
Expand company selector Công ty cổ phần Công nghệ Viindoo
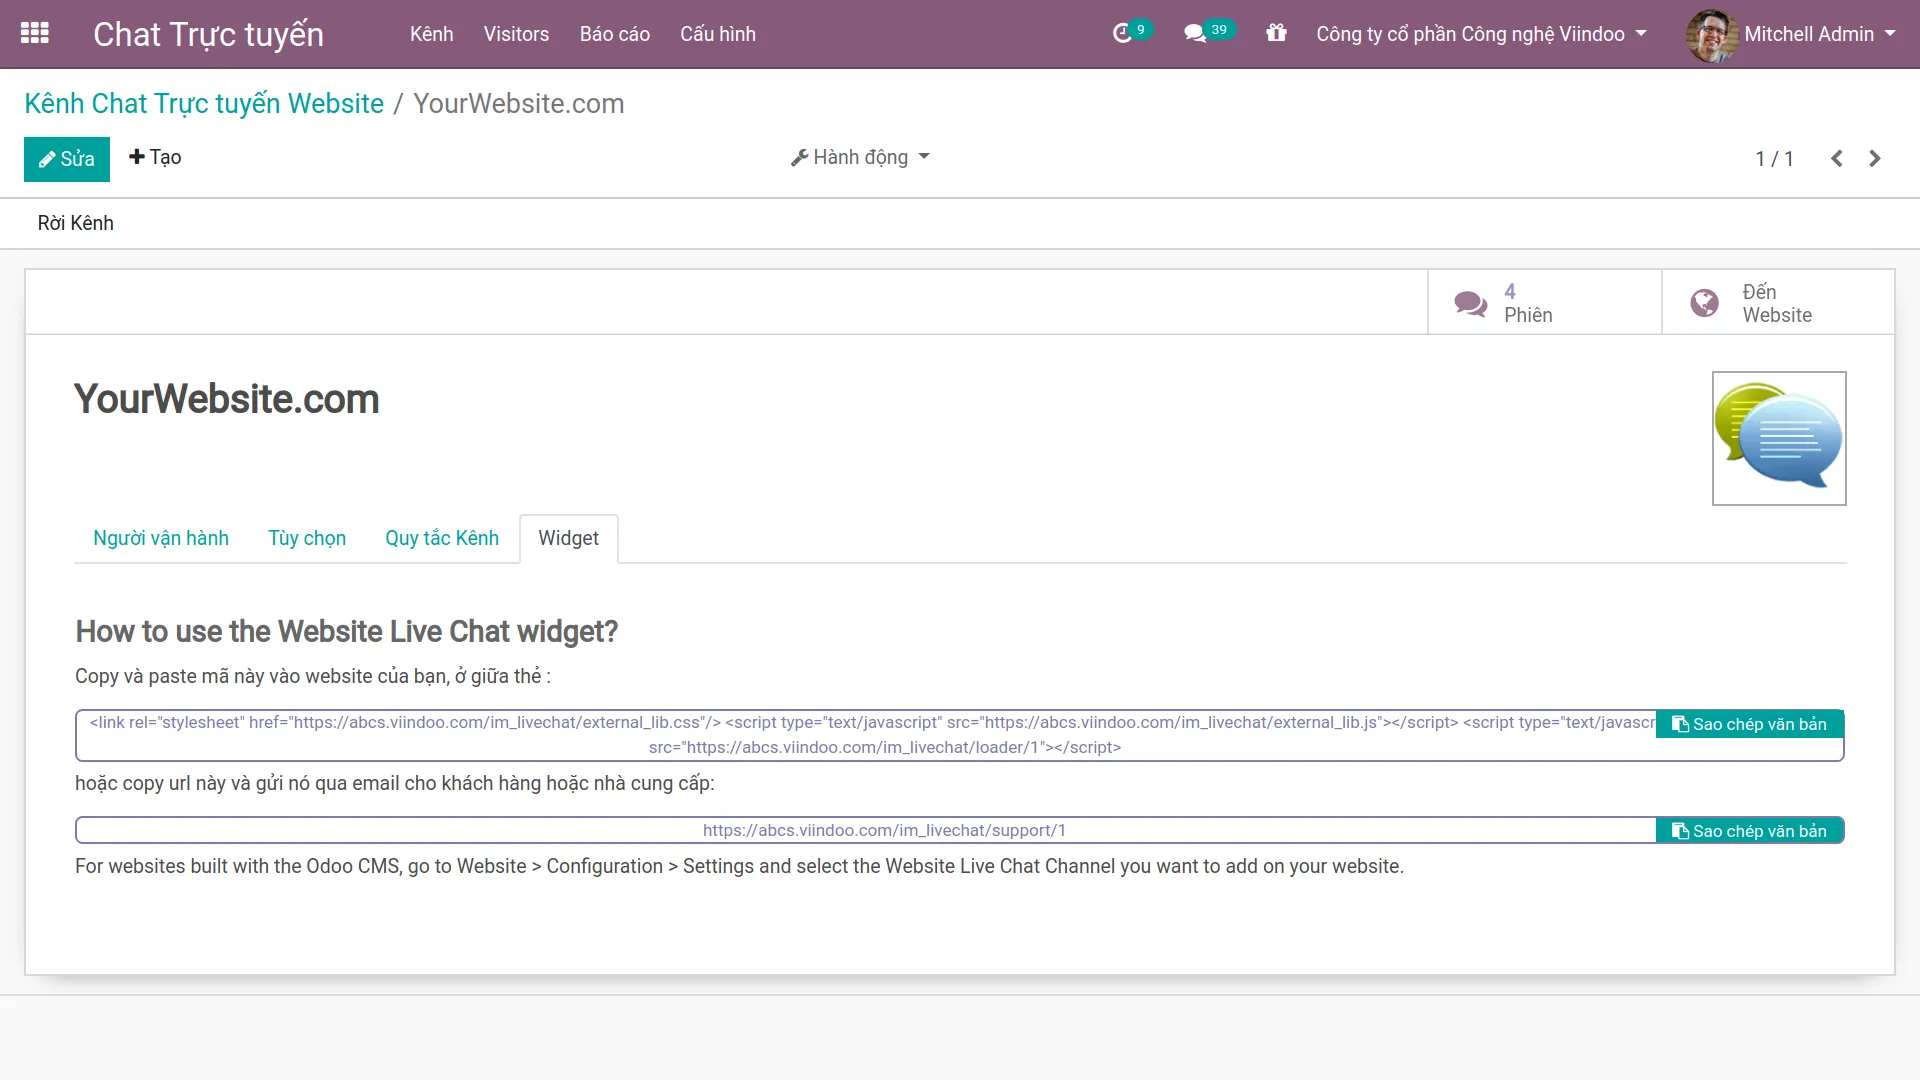(1481, 34)
